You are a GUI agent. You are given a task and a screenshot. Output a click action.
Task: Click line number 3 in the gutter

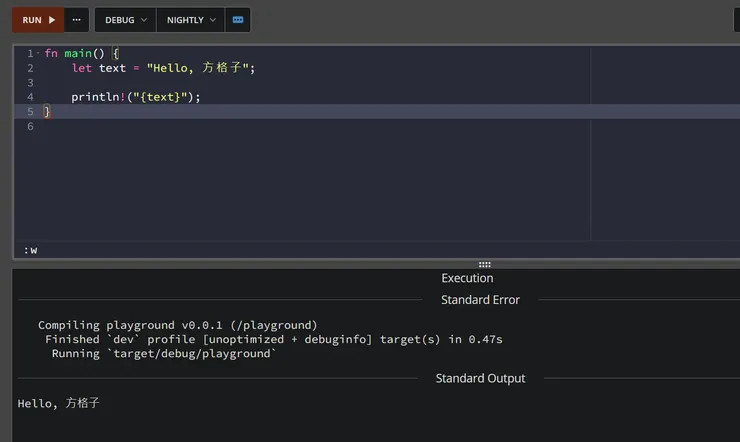click(x=30, y=83)
